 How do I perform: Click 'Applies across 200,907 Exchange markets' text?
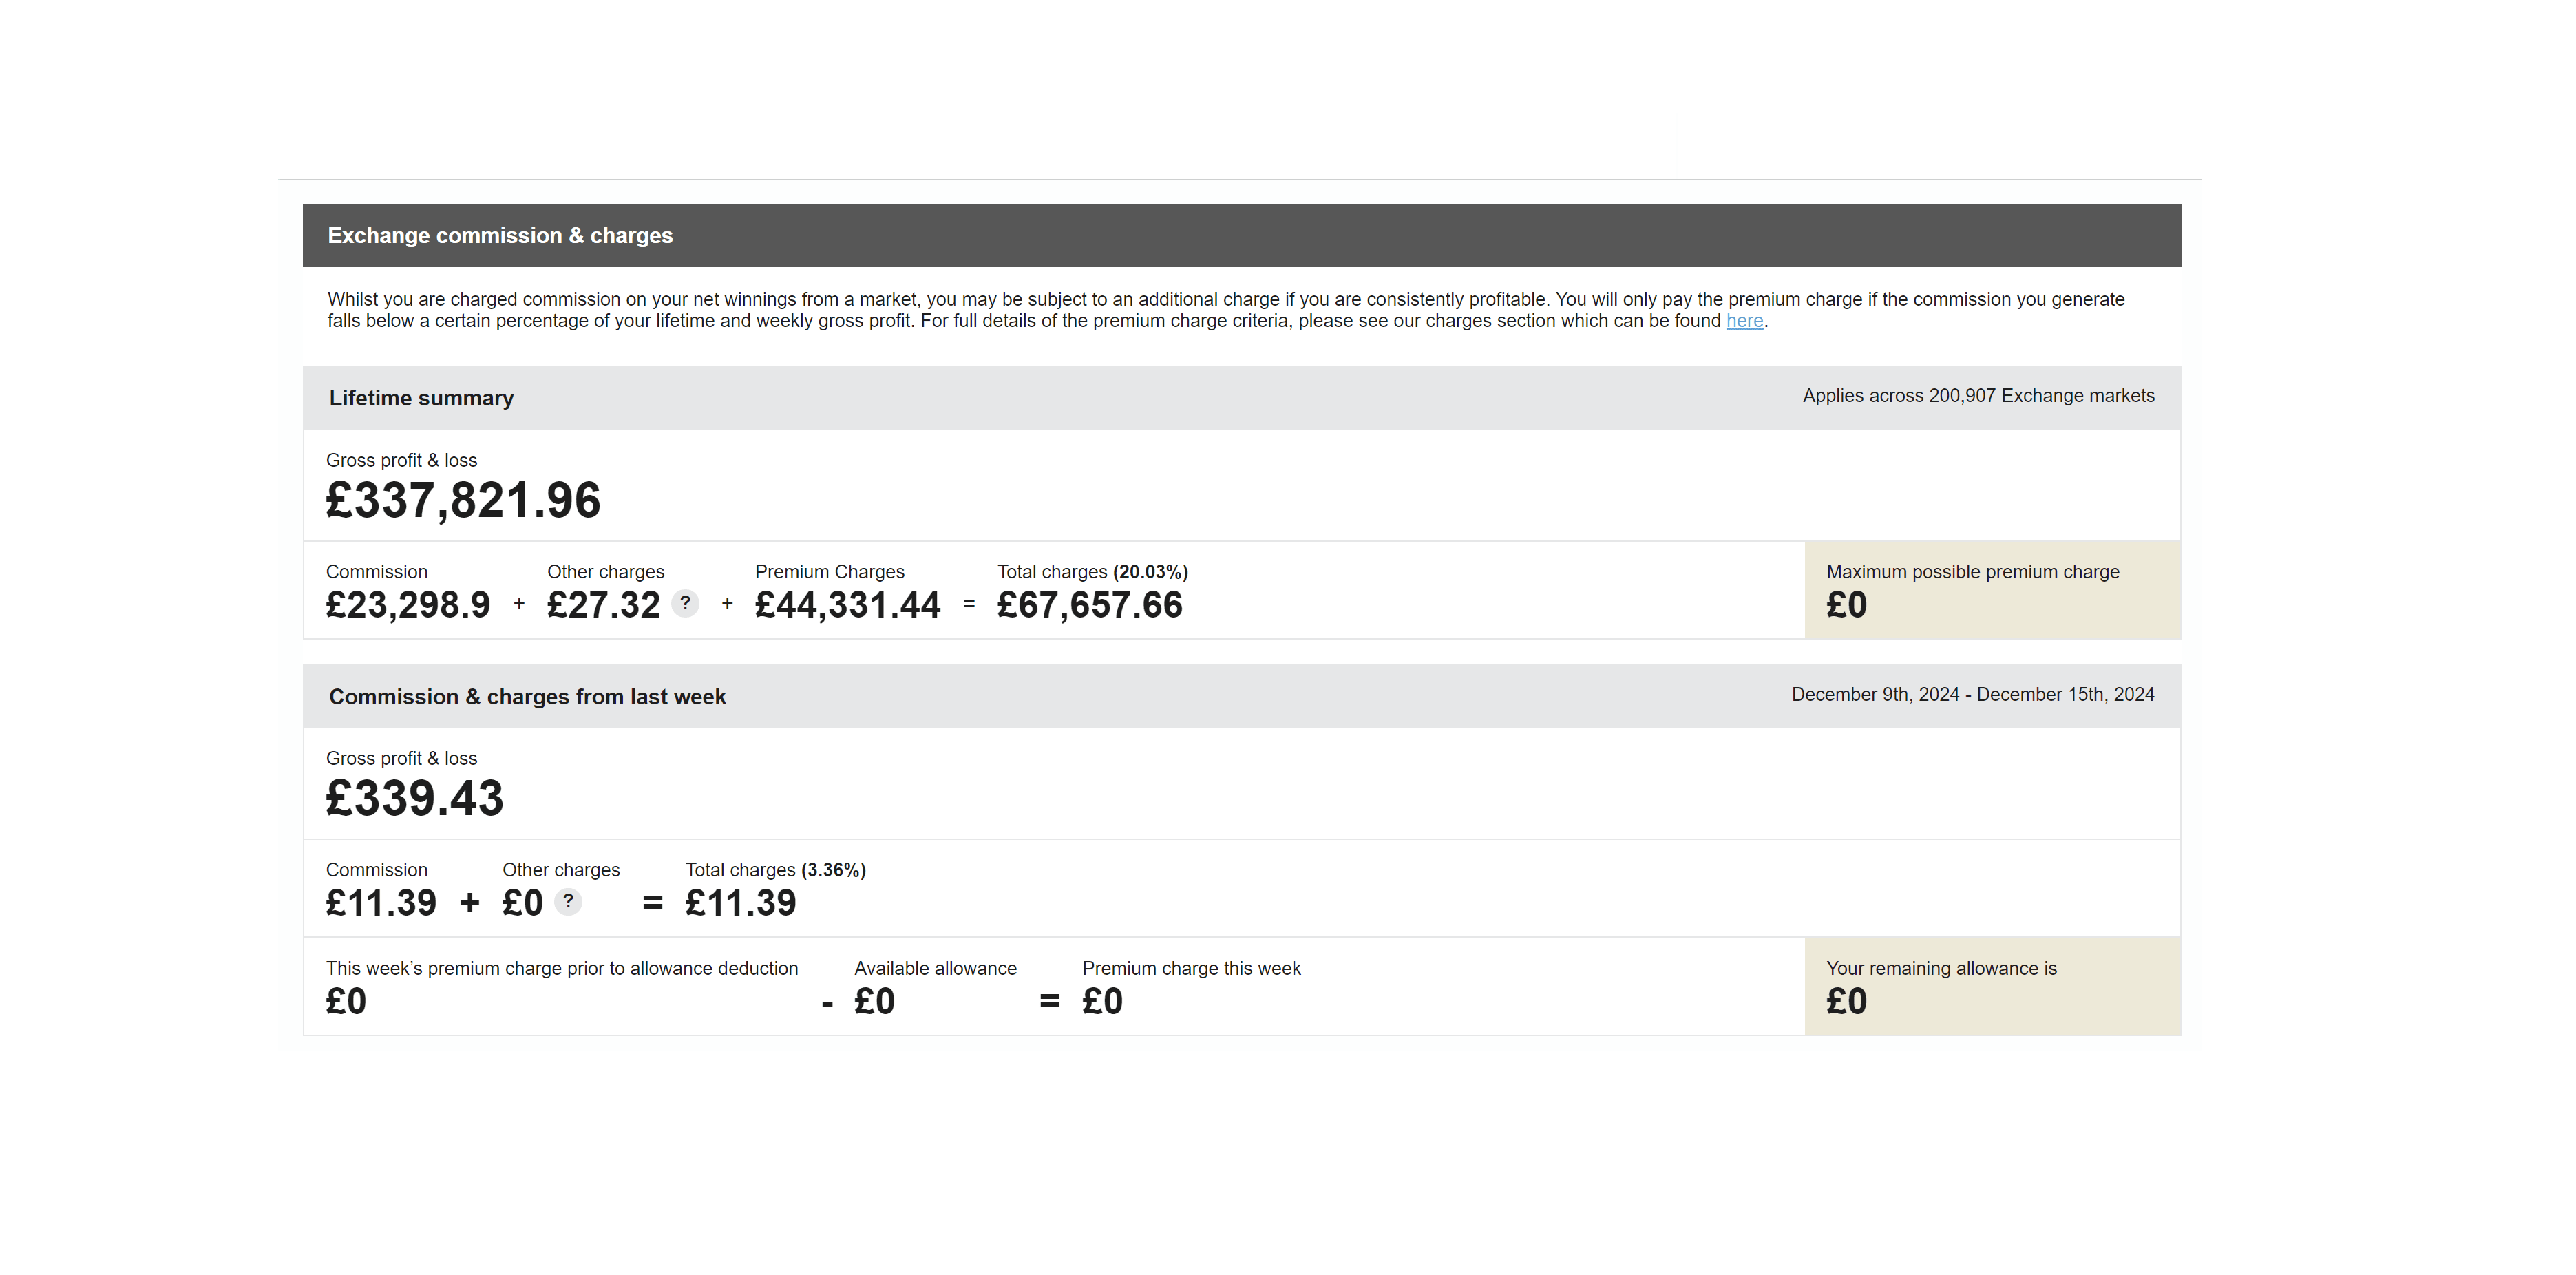click(1978, 396)
